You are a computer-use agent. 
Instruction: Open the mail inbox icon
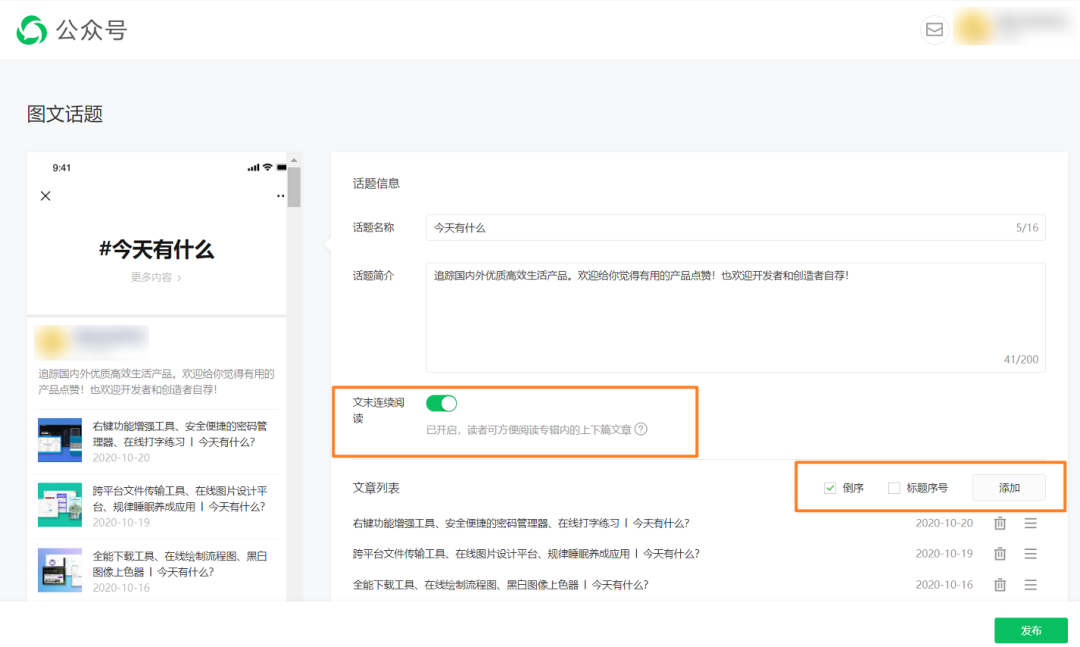(x=934, y=30)
